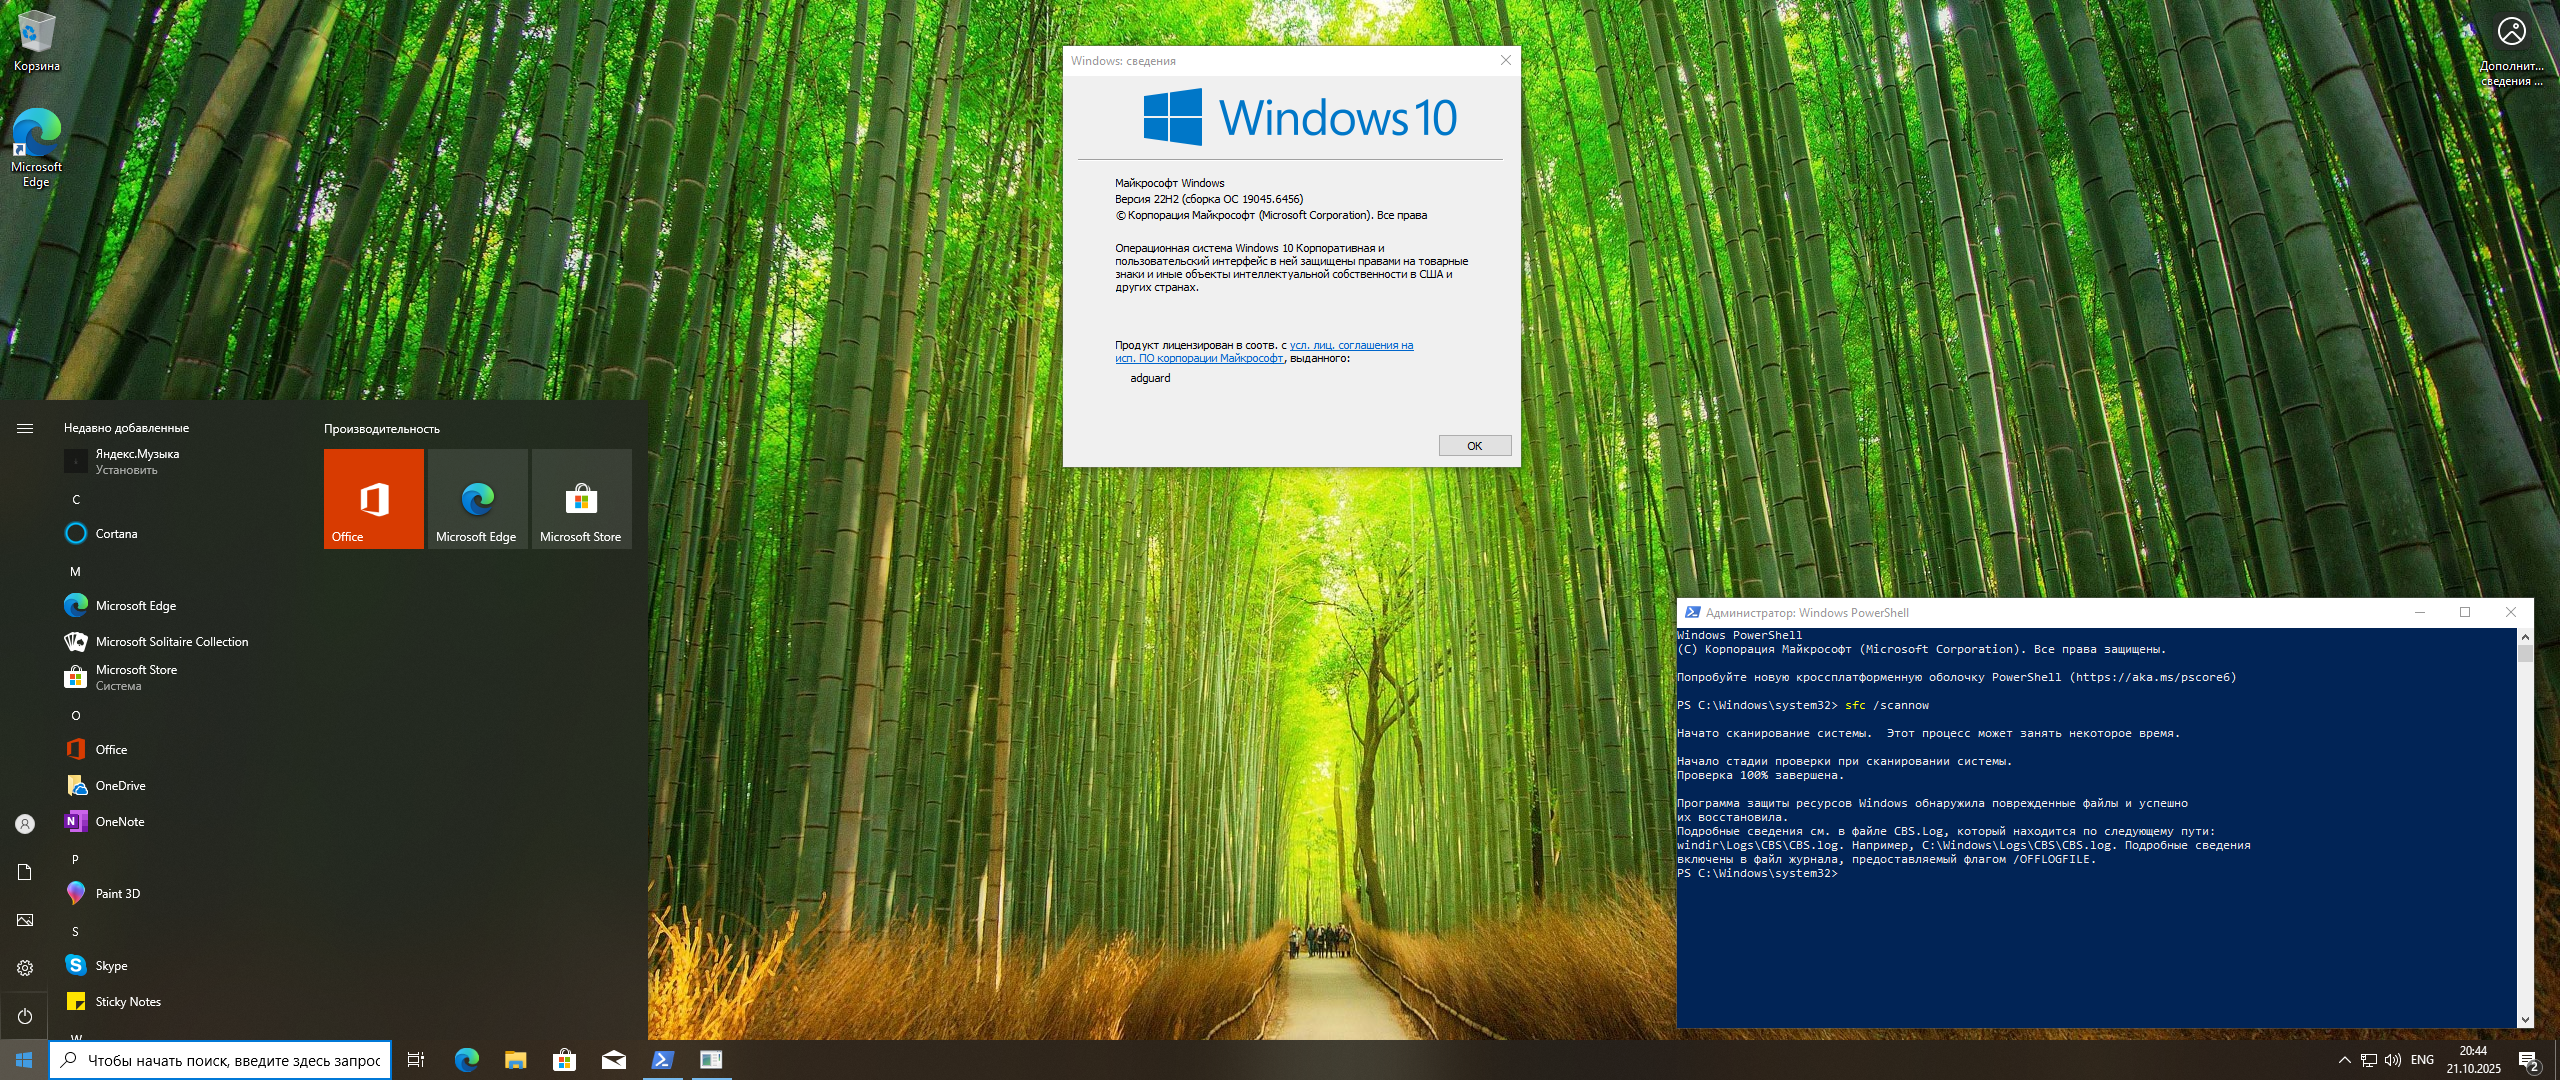Launch Skype from the Start menu

[x=111, y=966]
